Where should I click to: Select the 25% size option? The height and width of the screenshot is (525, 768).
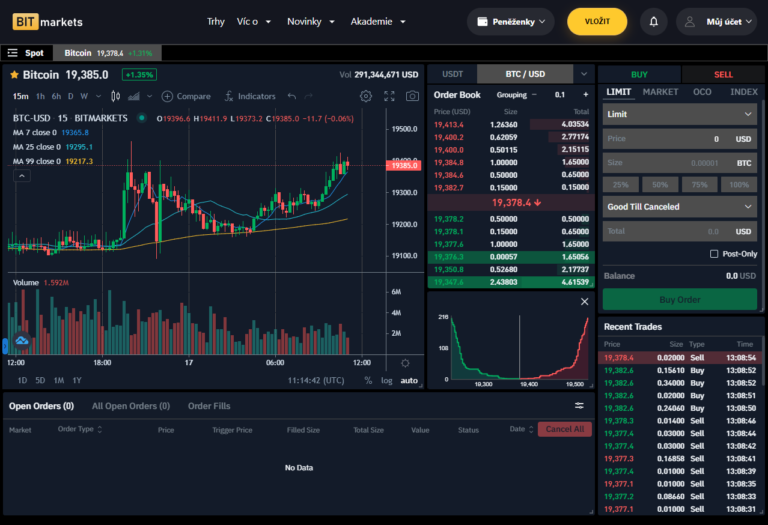pos(621,185)
